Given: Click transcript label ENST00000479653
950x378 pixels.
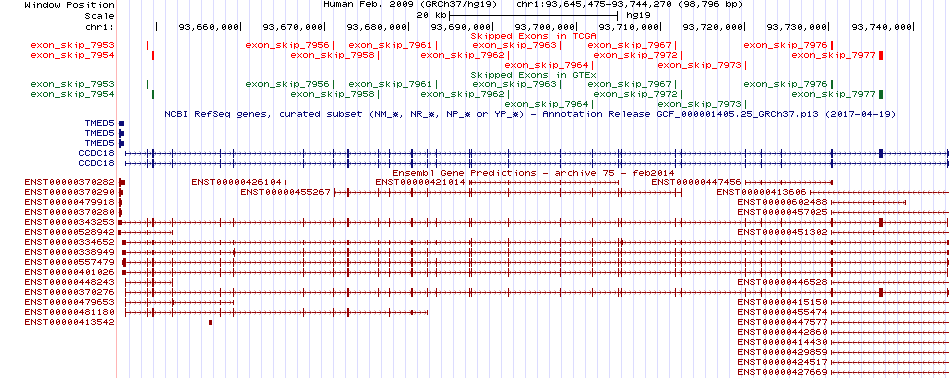Looking at the screenshot, I should [70, 302].
